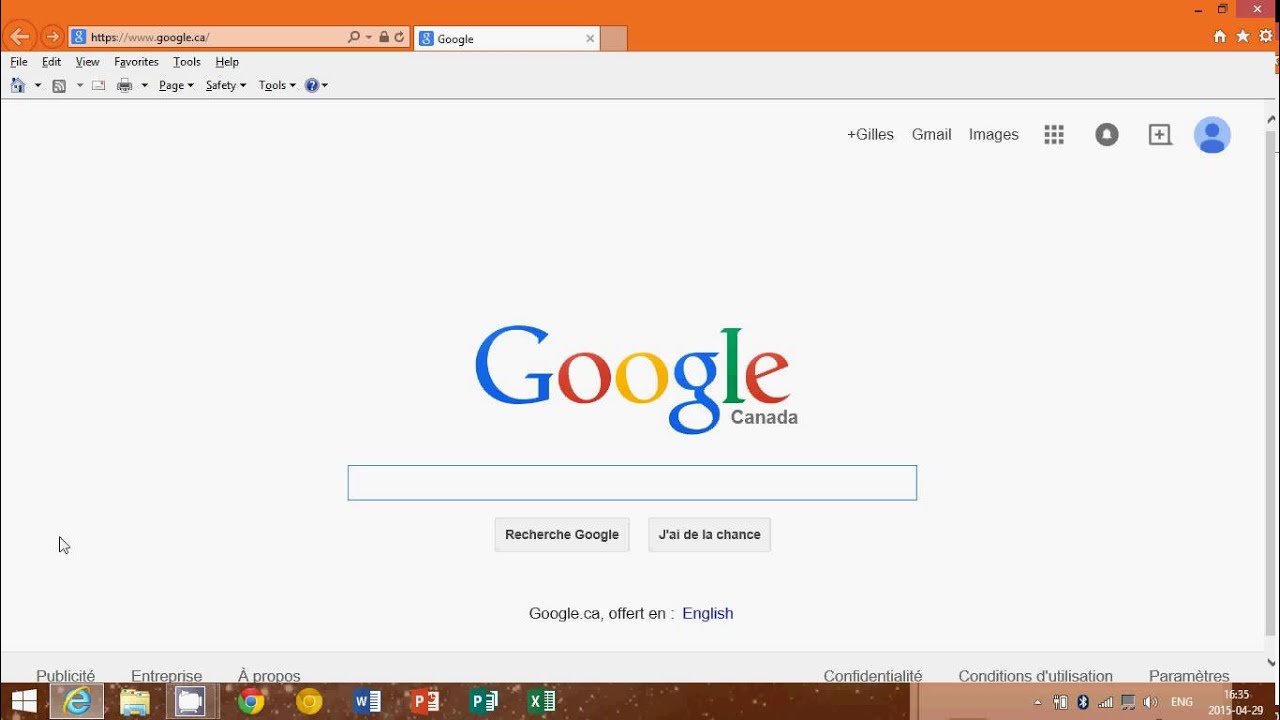The height and width of the screenshot is (720, 1280).
Task: Open the Page dropdown in the command bar
Action: click(176, 85)
